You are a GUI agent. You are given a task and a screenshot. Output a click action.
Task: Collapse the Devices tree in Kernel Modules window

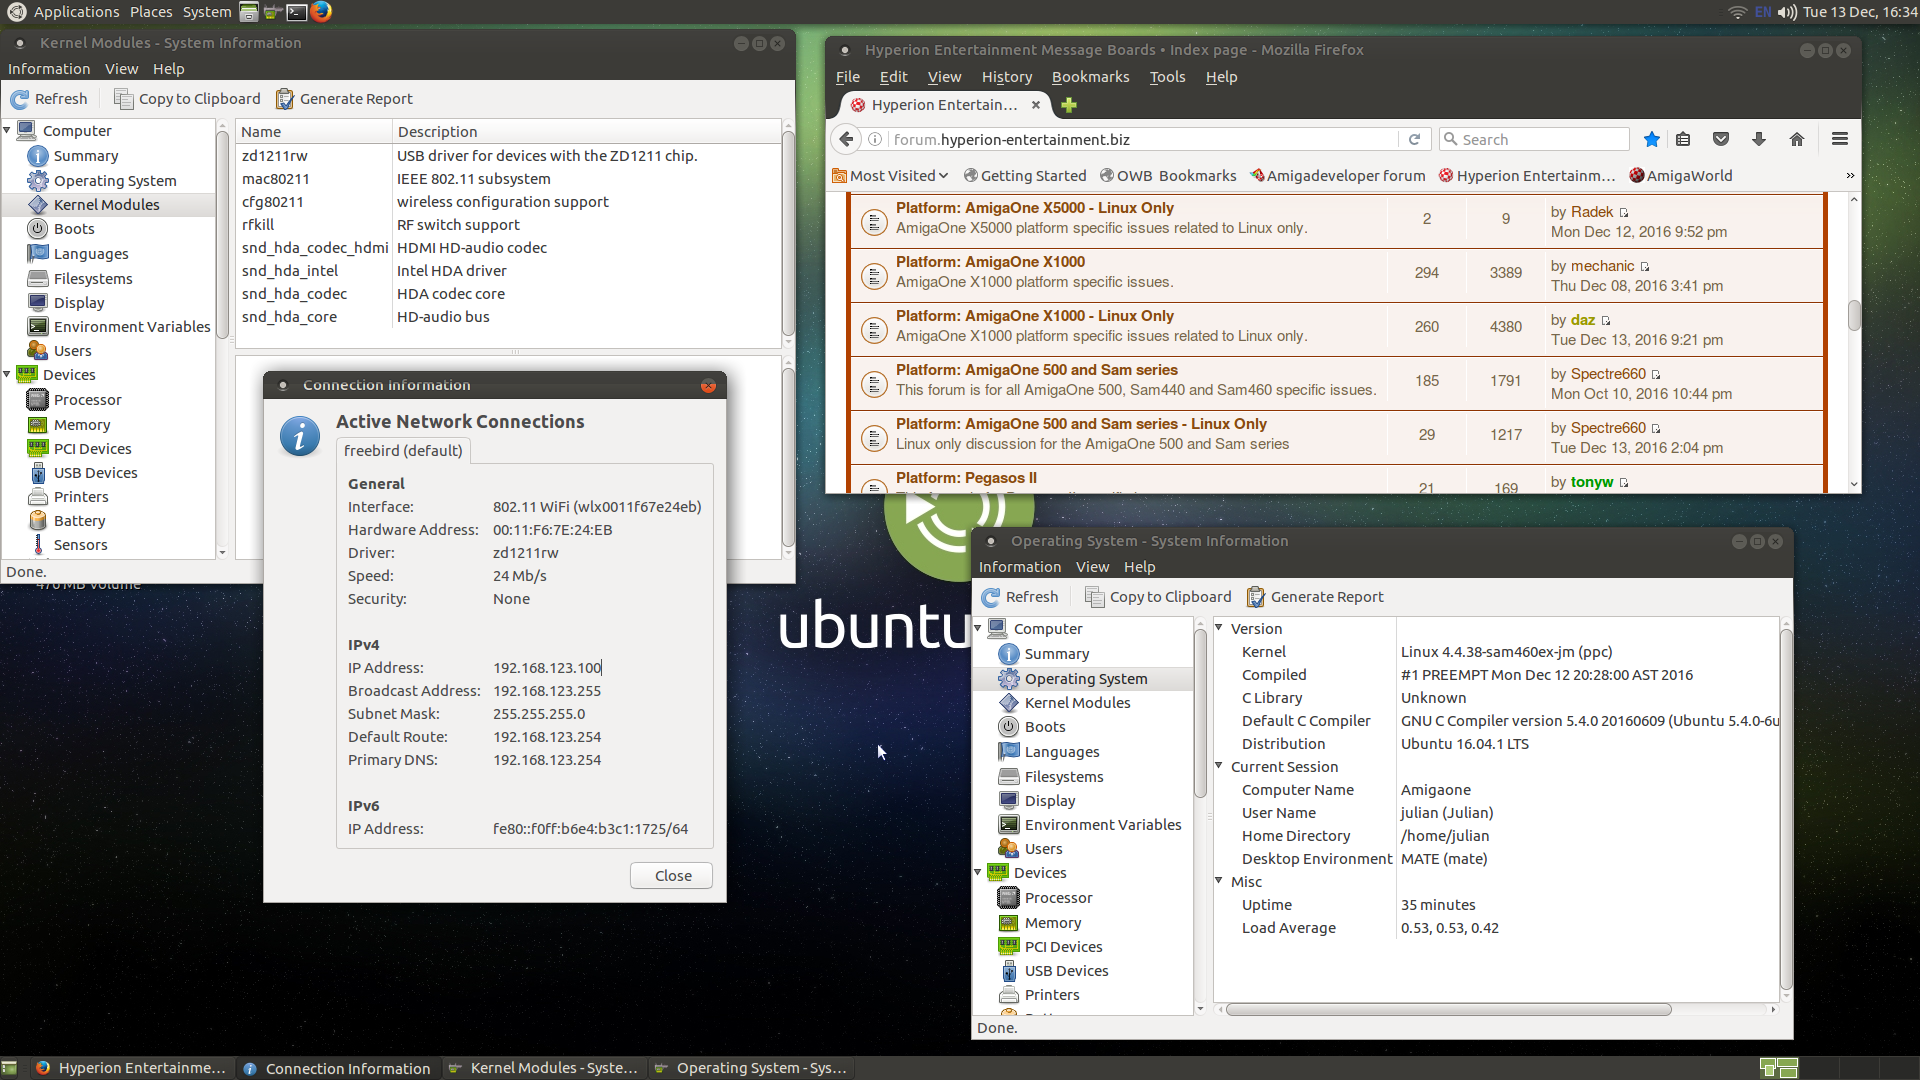pyautogui.click(x=8, y=375)
